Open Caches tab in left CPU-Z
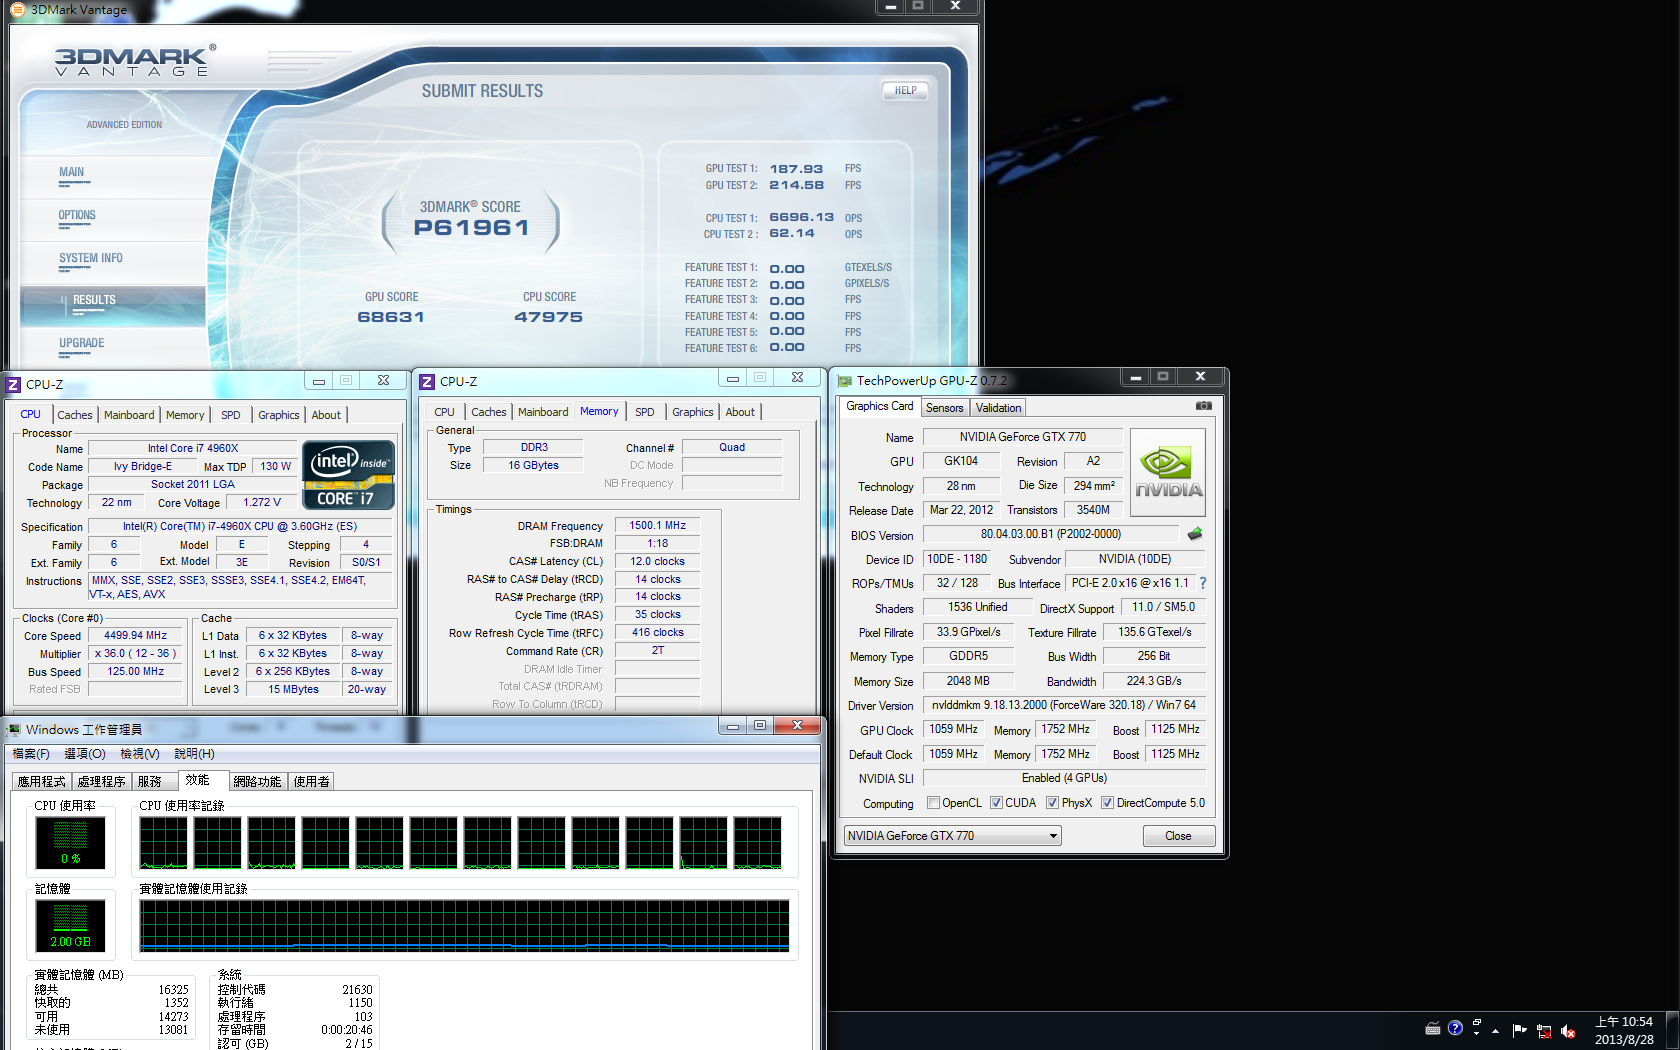 (x=74, y=415)
